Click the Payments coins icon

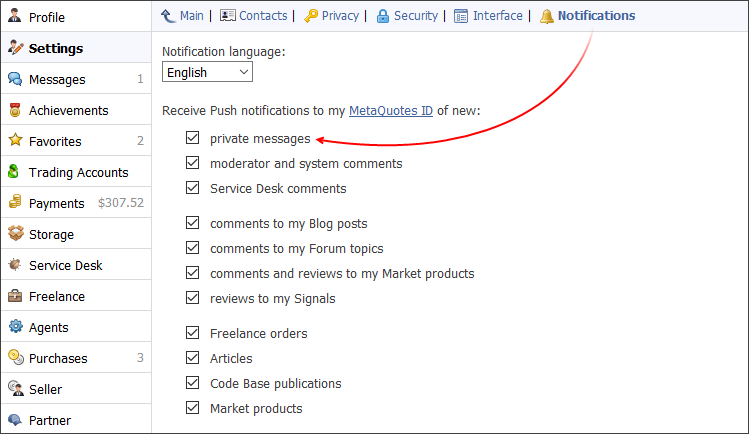(15, 204)
